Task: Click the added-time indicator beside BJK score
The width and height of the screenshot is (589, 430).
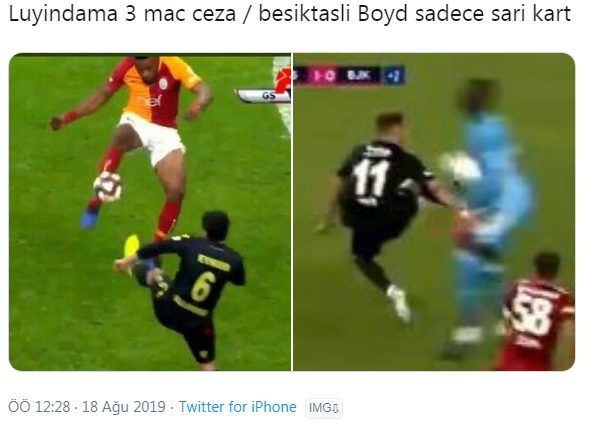Action: point(393,76)
